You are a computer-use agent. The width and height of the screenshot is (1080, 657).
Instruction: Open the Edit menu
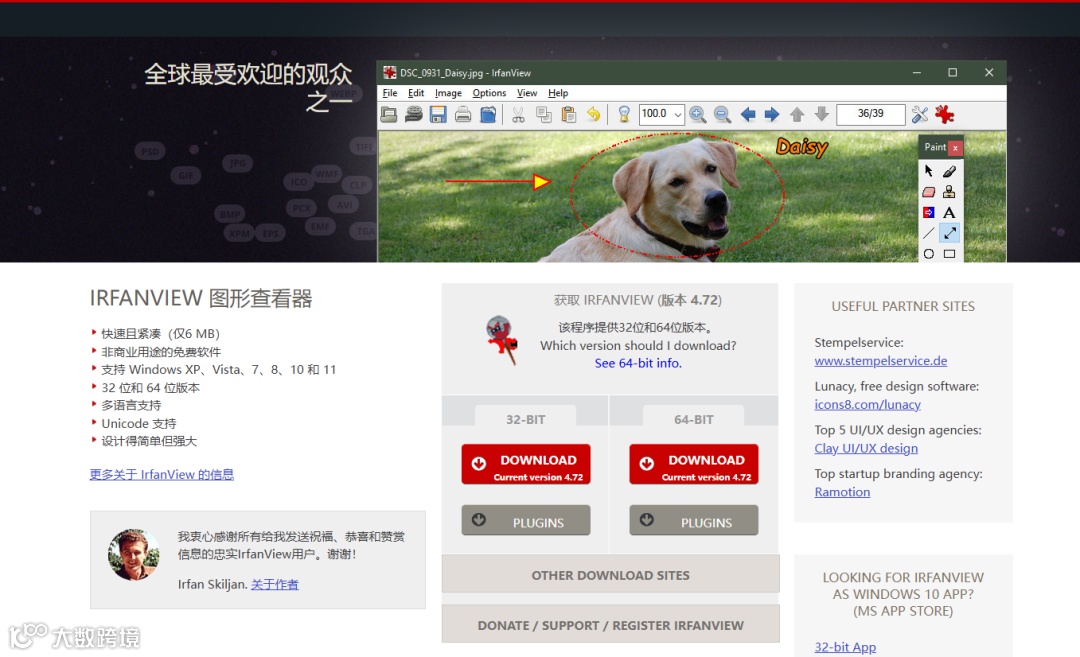[416, 93]
